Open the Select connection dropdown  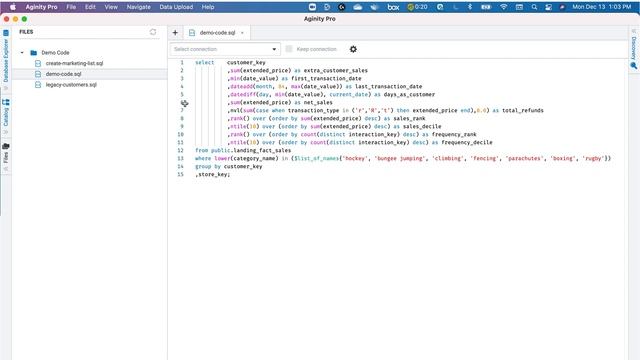coord(225,49)
